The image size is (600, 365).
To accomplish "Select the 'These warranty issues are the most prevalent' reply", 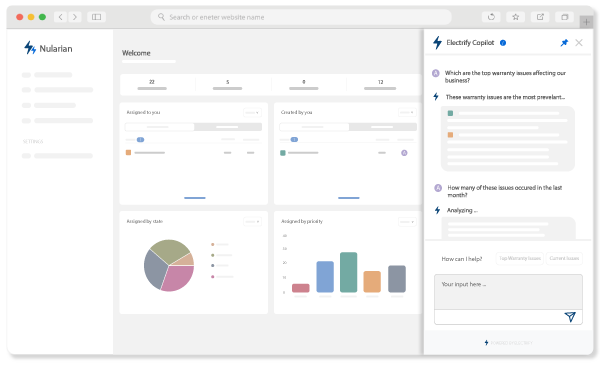I will [x=505, y=97].
